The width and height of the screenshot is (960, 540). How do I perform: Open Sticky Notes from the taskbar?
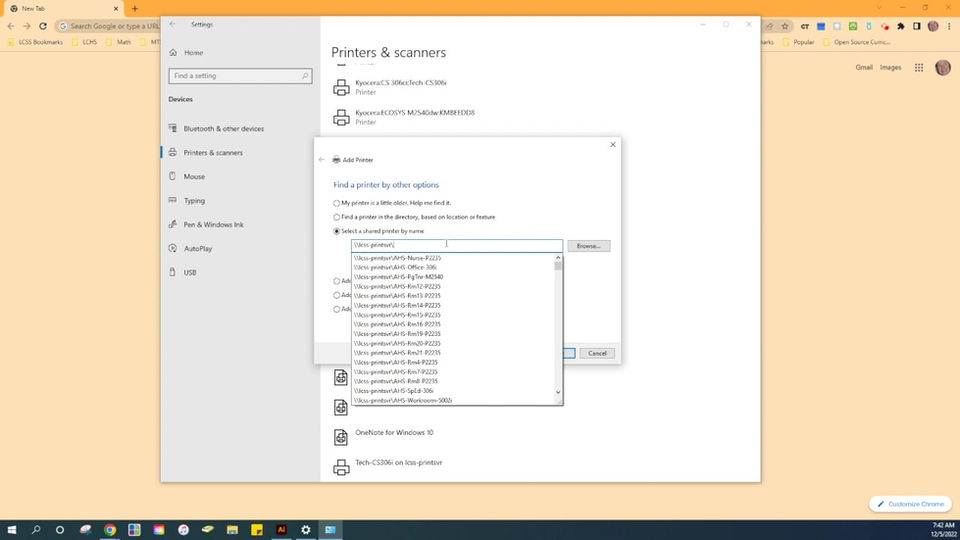257,530
